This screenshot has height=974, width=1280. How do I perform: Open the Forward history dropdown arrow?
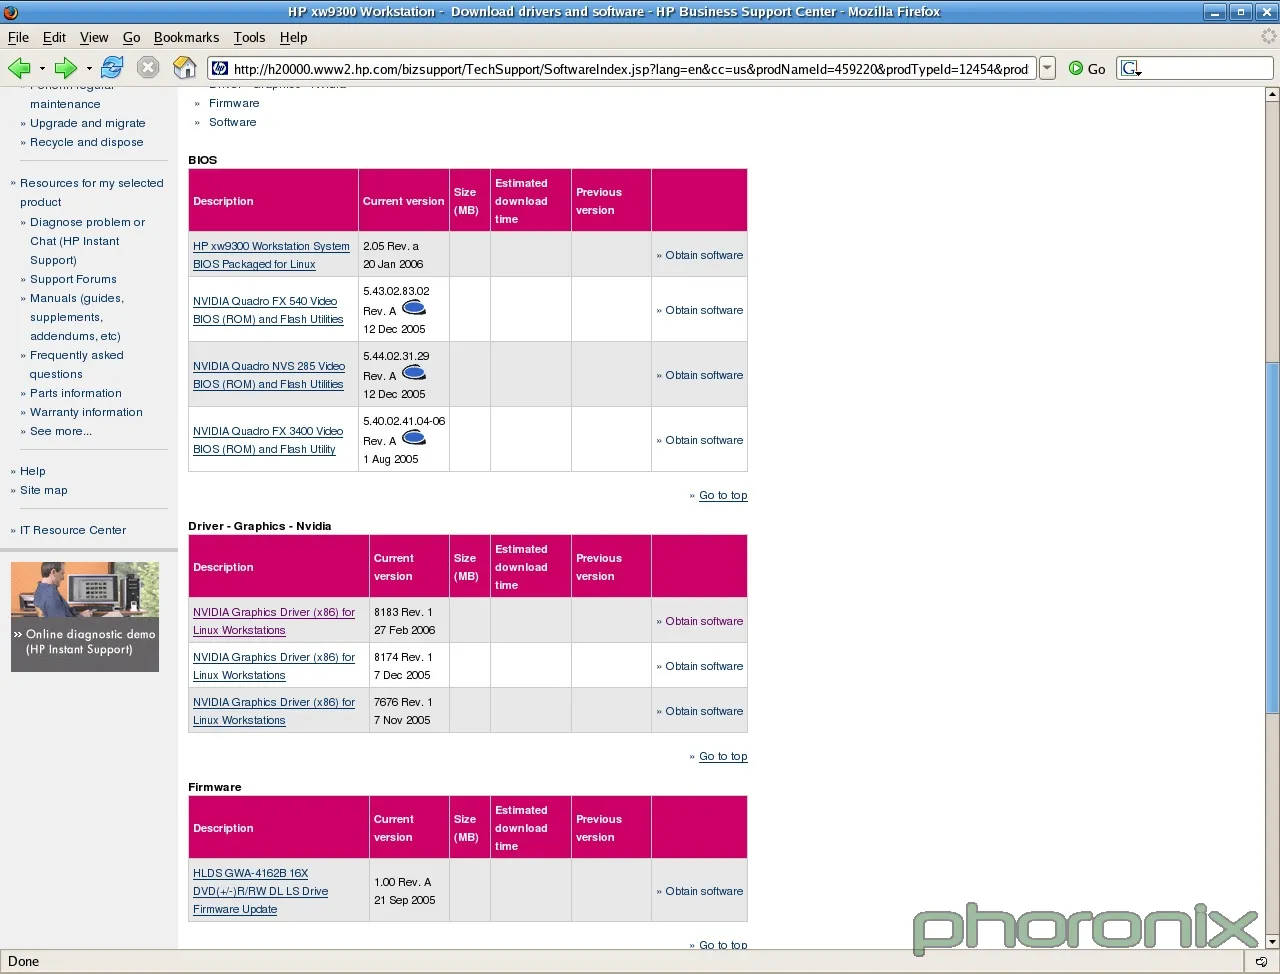coord(89,68)
